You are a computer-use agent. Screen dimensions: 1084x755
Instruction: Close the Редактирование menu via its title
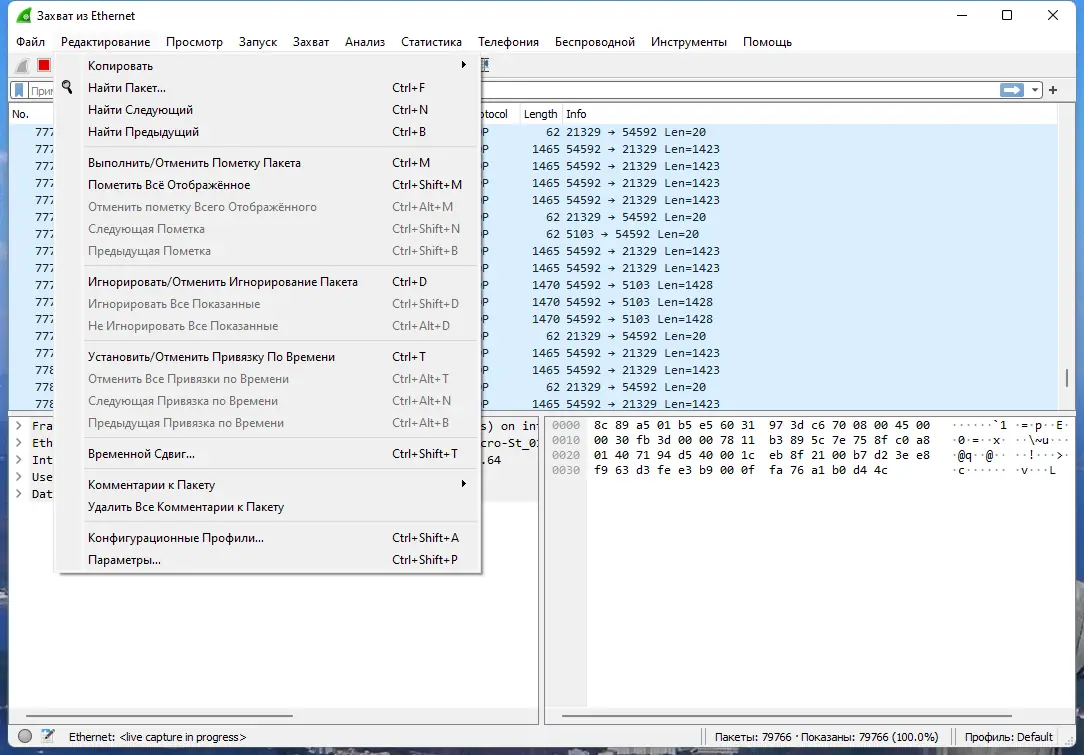point(105,42)
